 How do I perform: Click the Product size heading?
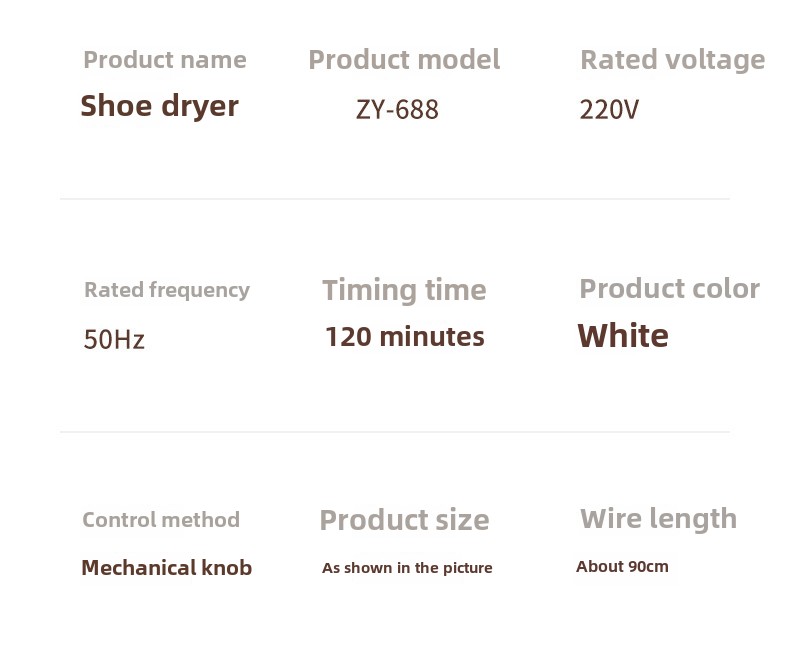pyautogui.click(x=405, y=520)
